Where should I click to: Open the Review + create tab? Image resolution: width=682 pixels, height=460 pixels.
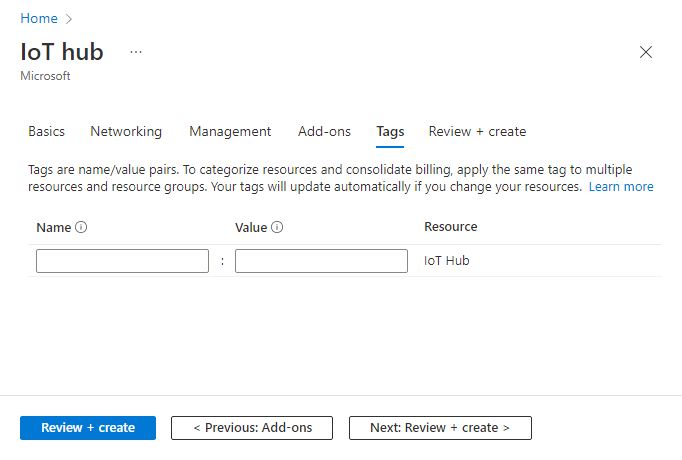(x=477, y=131)
